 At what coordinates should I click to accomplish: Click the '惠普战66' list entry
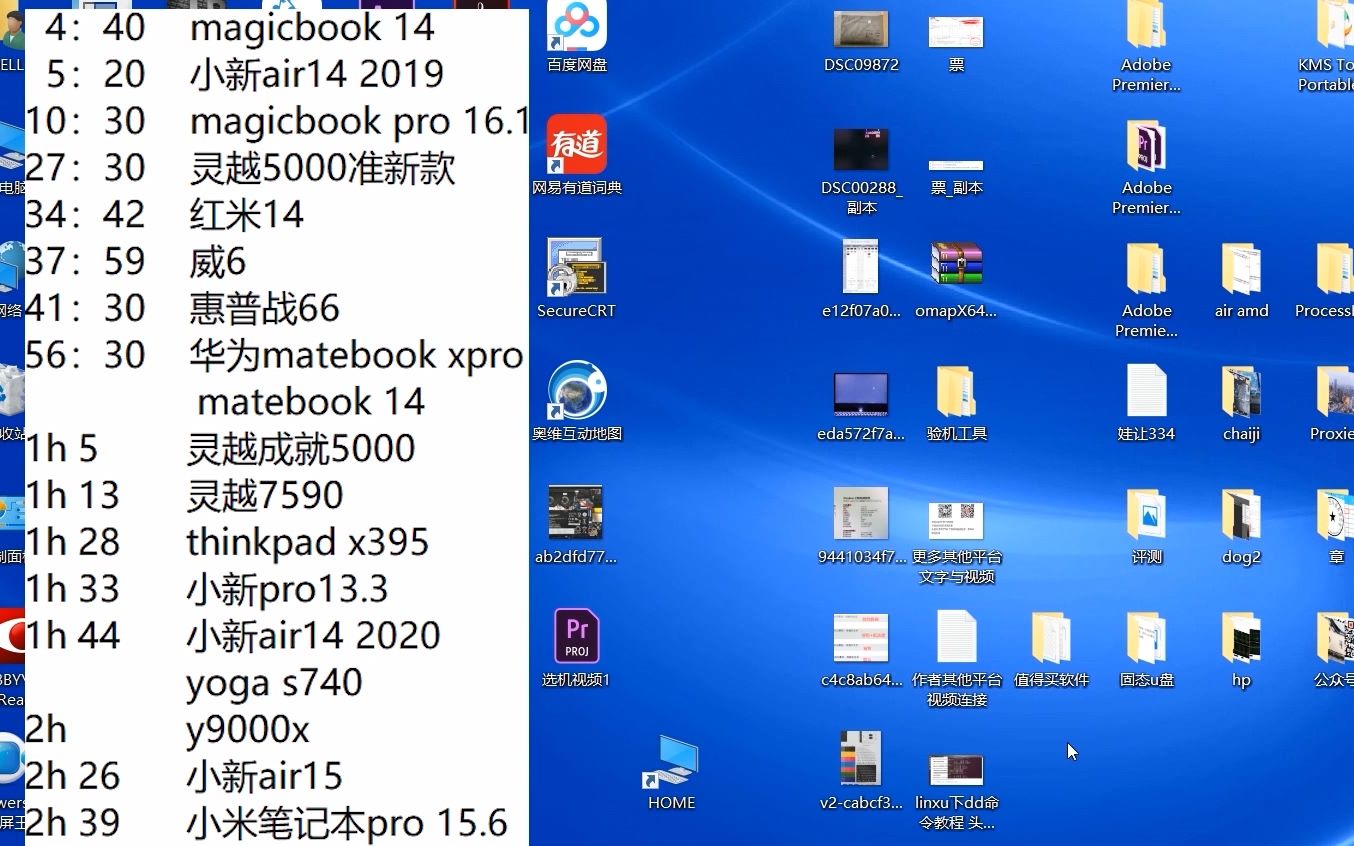click(x=264, y=308)
